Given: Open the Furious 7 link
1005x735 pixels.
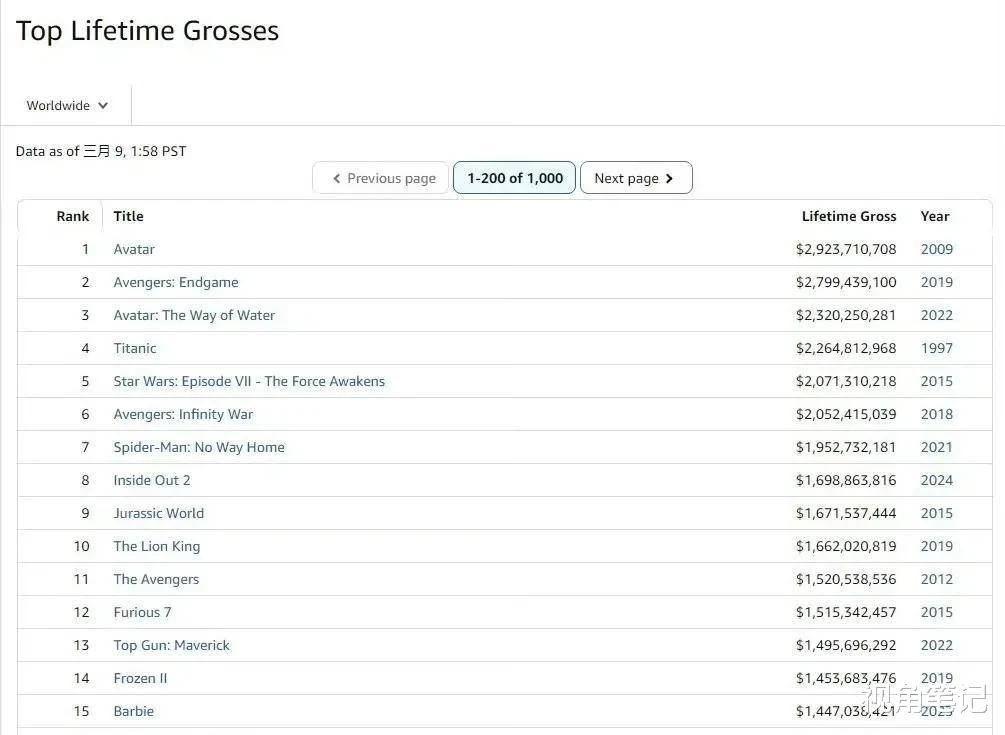Looking at the screenshot, I should (142, 613).
